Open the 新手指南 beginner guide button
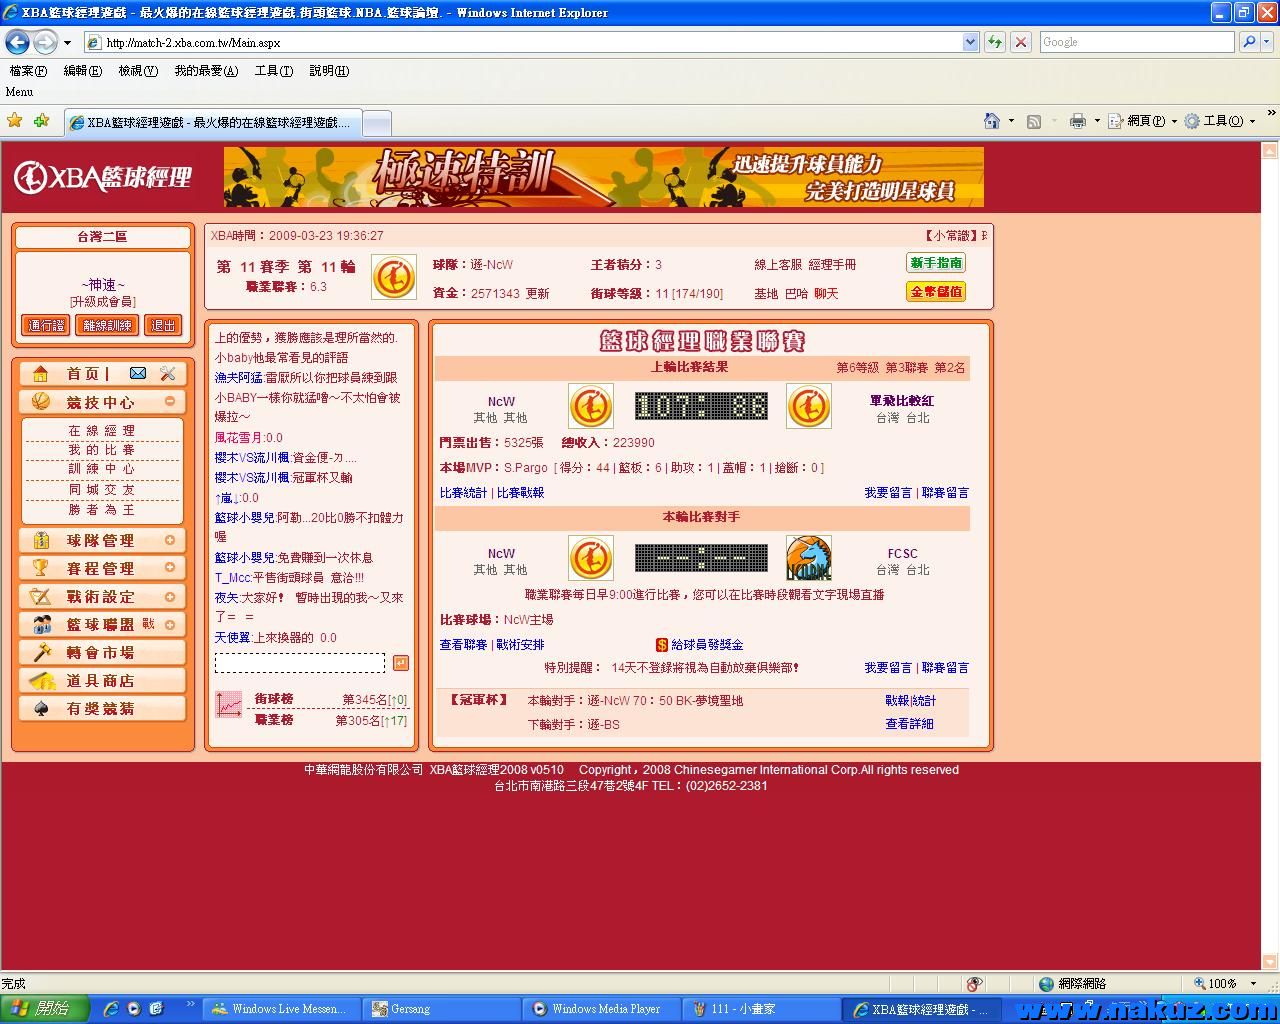Image resolution: width=1280 pixels, height=1024 pixels. pos(936,263)
